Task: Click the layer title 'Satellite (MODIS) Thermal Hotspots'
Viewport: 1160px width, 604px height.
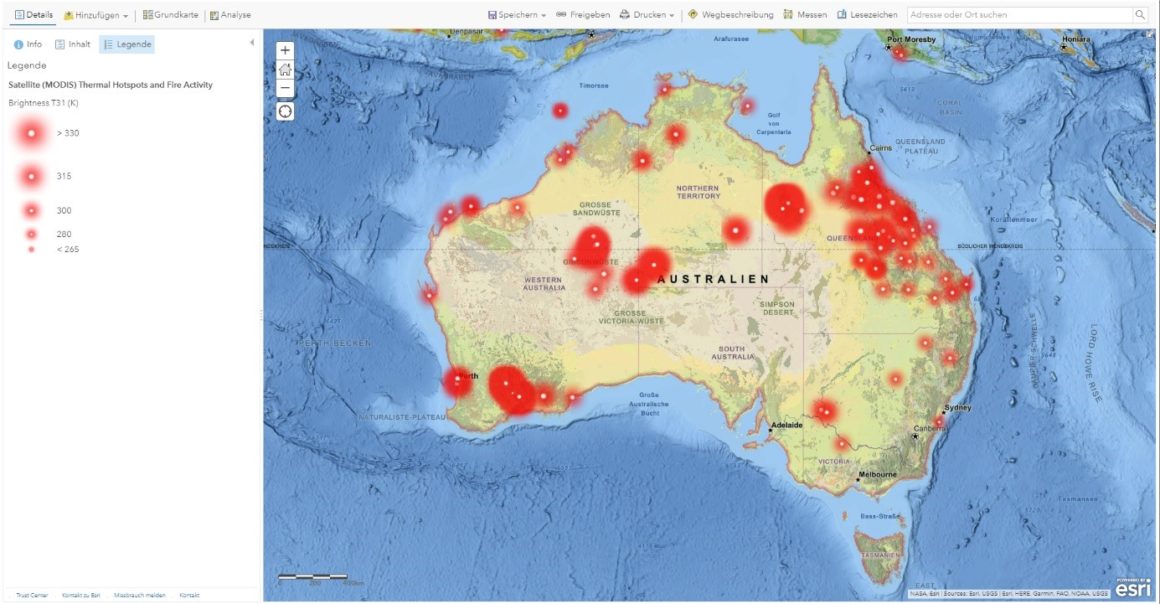Action: (110, 85)
